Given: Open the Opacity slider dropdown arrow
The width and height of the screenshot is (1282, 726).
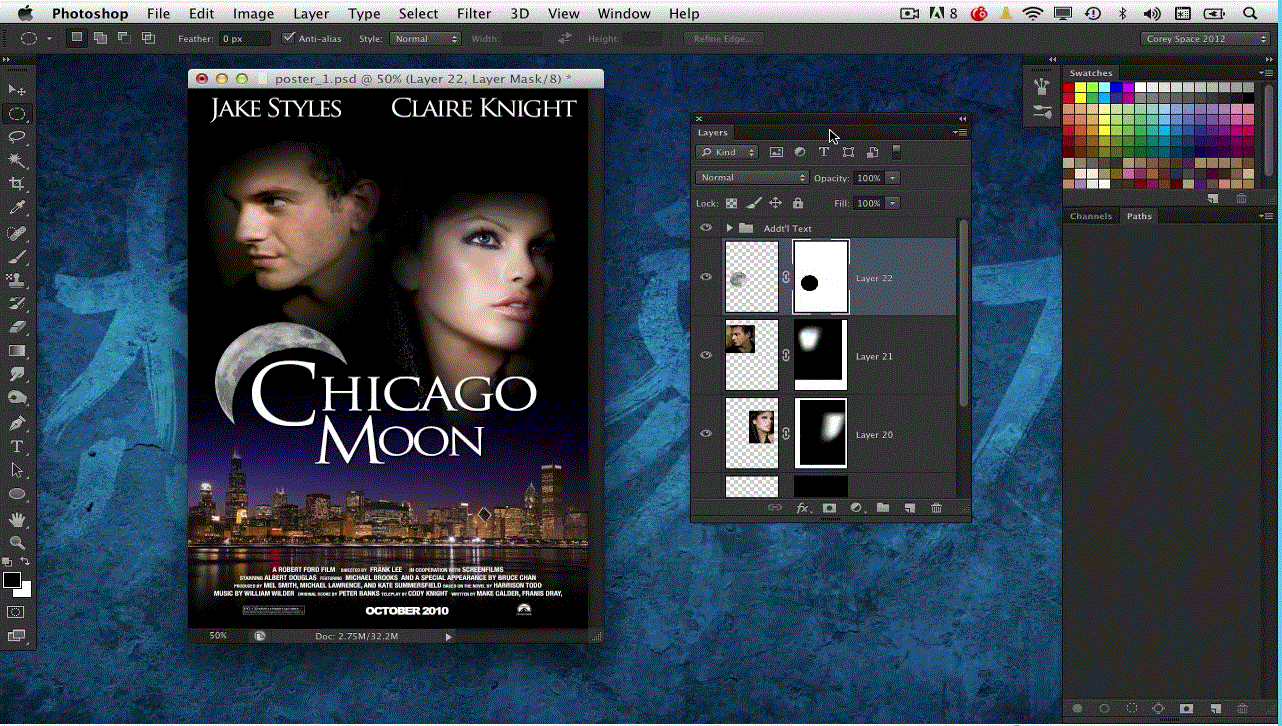Looking at the screenshot, I should [x=892, y=178].
